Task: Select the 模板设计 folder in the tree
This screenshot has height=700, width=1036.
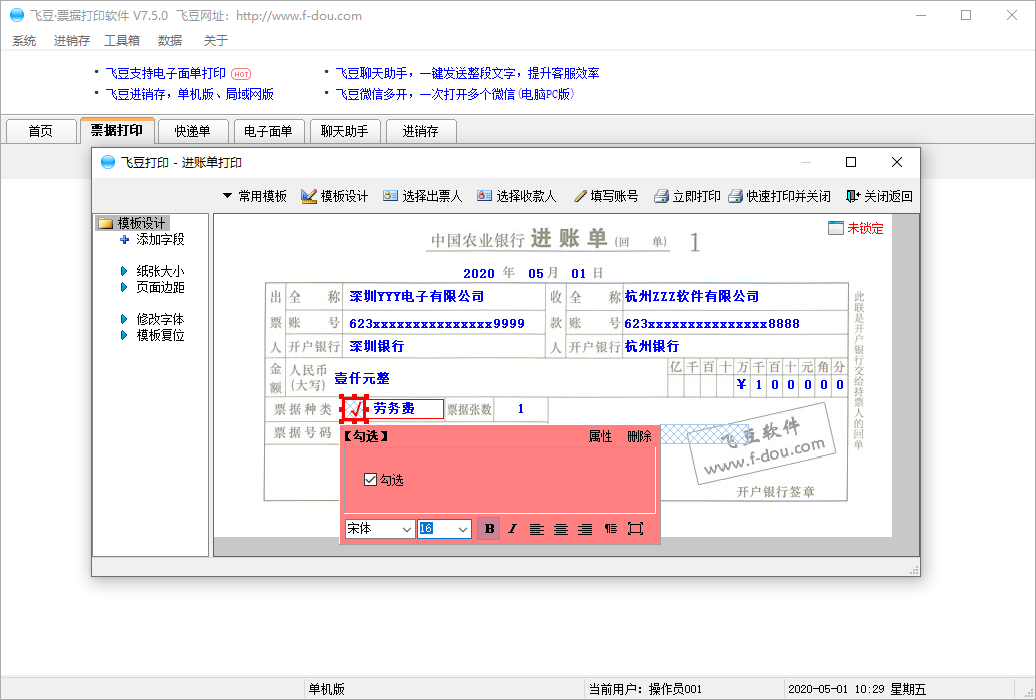Action: tap(133, 223)
